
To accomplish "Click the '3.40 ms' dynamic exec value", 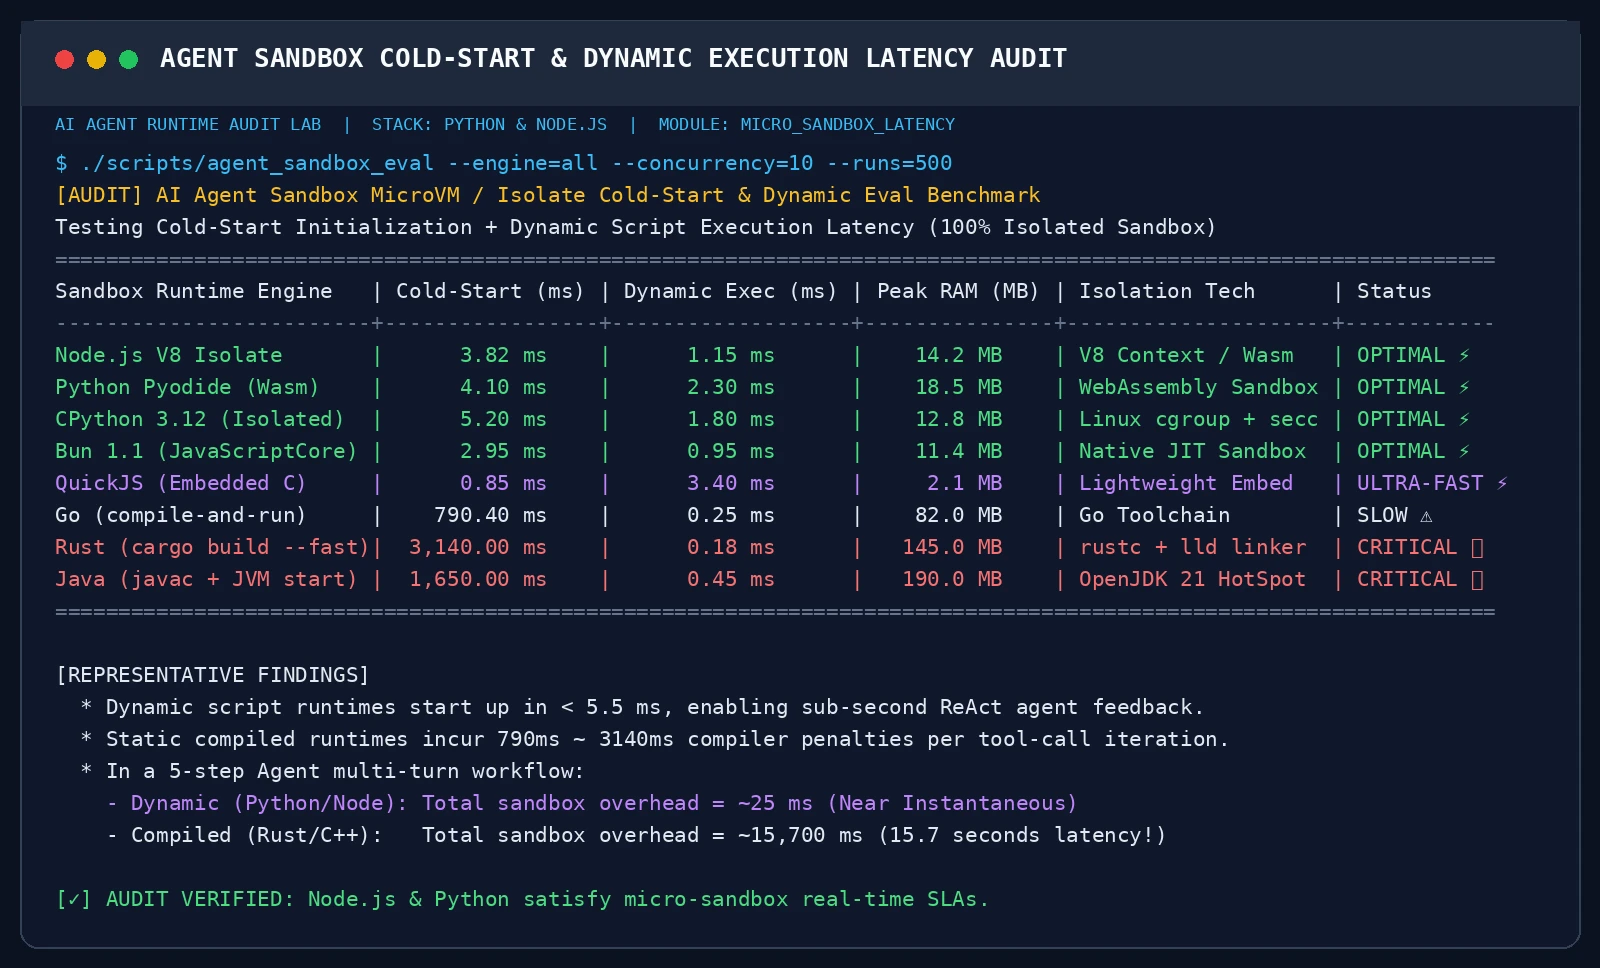I will 731,483.
